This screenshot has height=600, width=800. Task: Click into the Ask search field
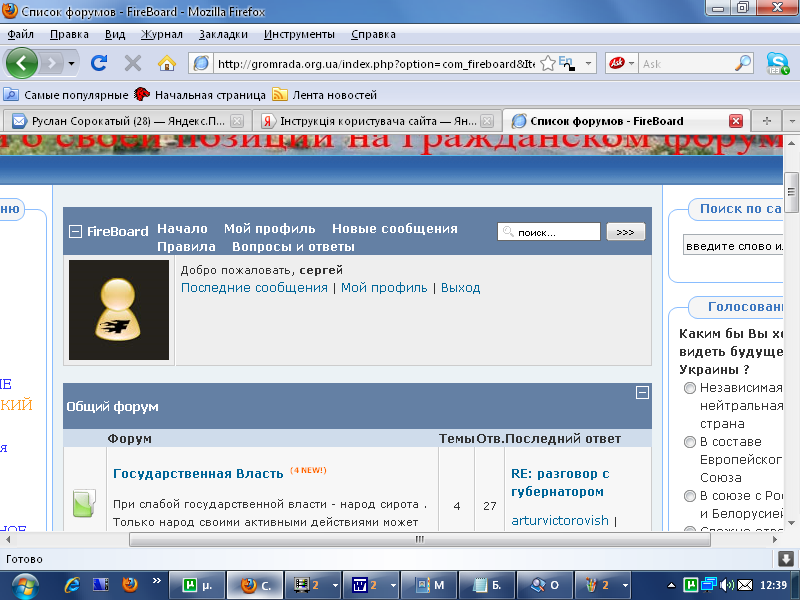(686, 63)
